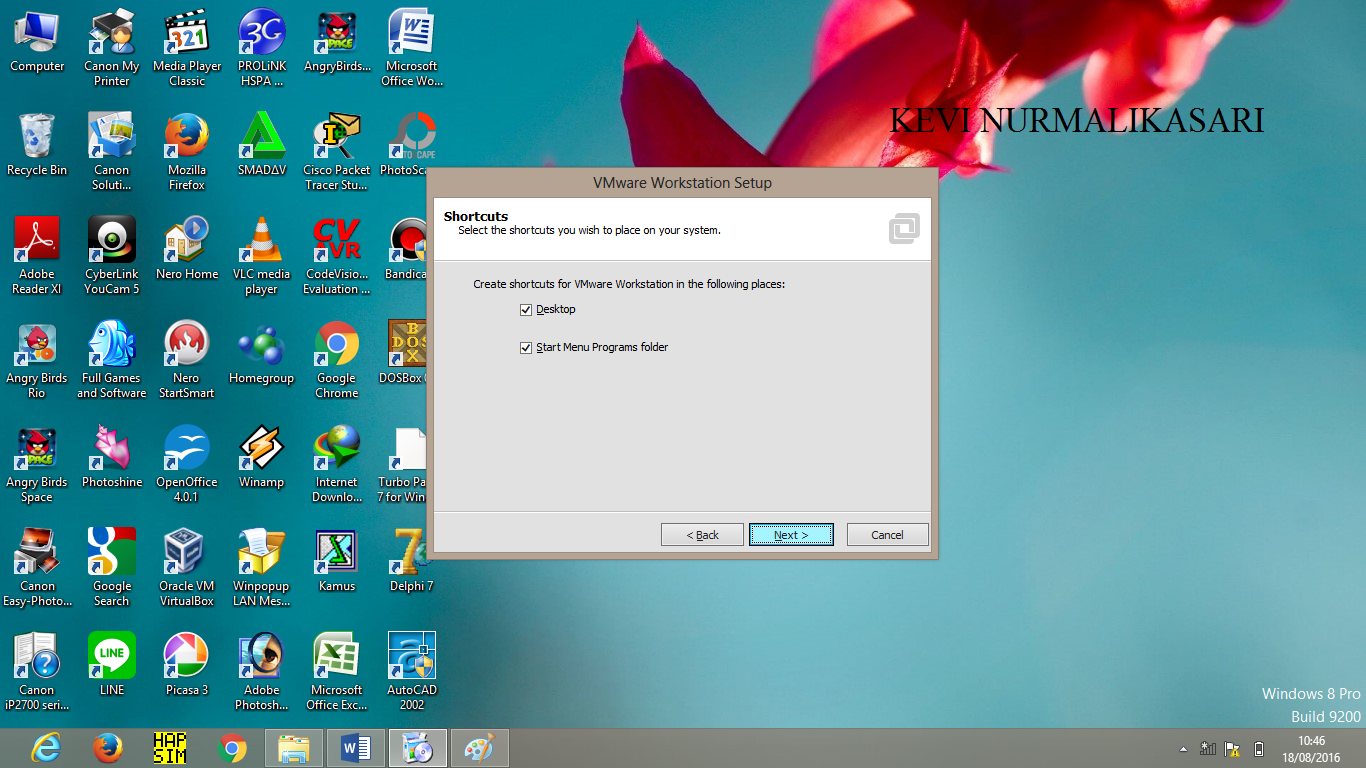The height and width of the screenshot is (768, 1366).
Task: Select Picasa 3 shortcut
Action: tap(187, 666)
